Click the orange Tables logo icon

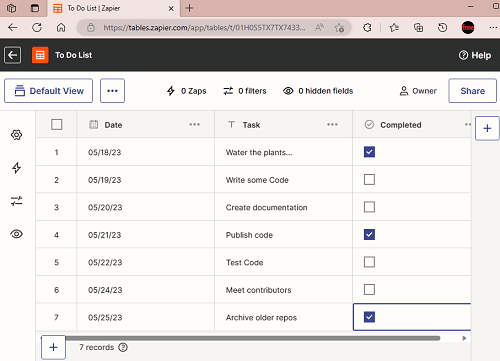click(x=40, y=55)
